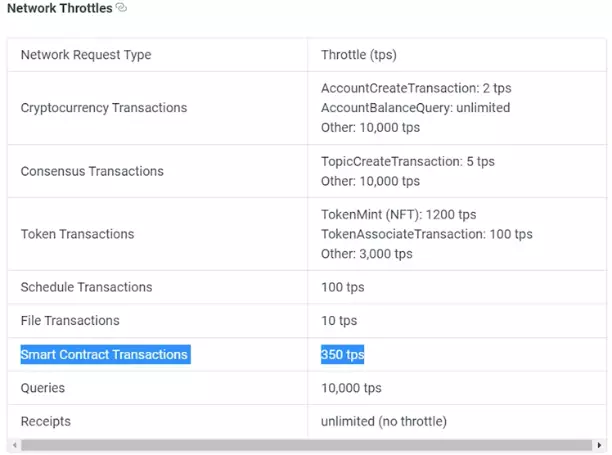The width and height of the screenshot is (612, 455).
Task: Click the Cryptocurrency Transactions row label
Action: coord(103,107)
